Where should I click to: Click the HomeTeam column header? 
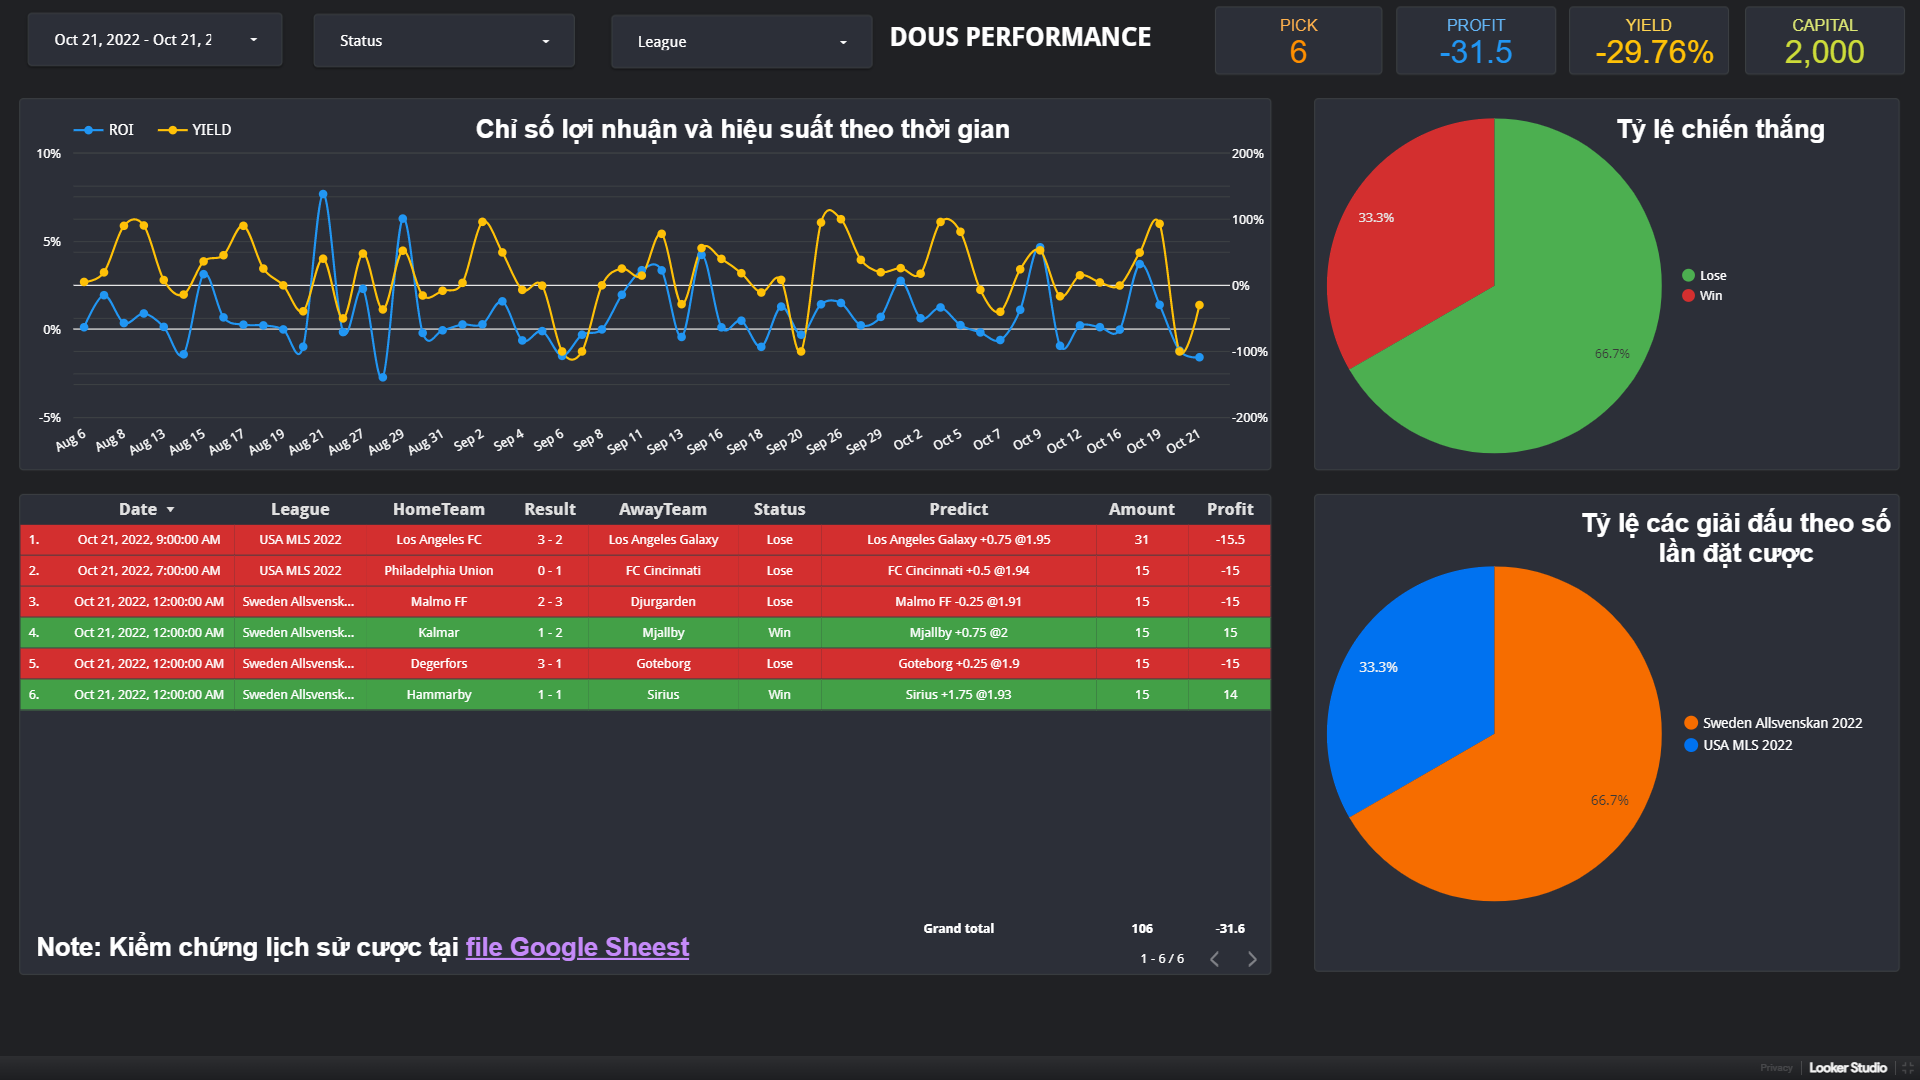tap(438, 509)
